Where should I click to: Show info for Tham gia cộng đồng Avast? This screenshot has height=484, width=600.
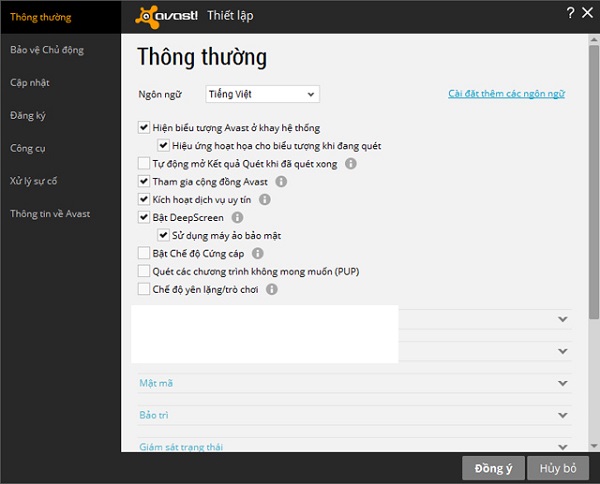pos(281,182)
